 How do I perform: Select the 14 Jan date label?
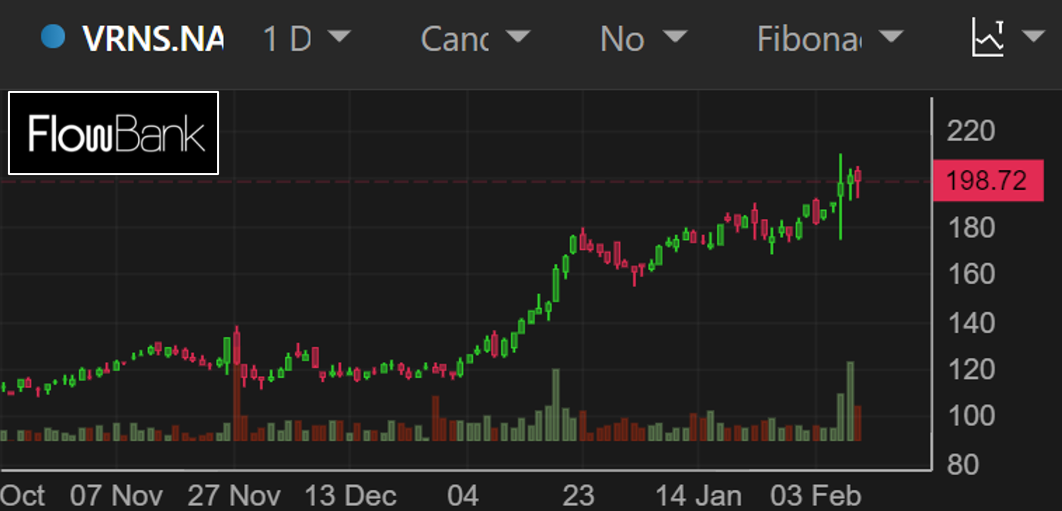point(698,496)
